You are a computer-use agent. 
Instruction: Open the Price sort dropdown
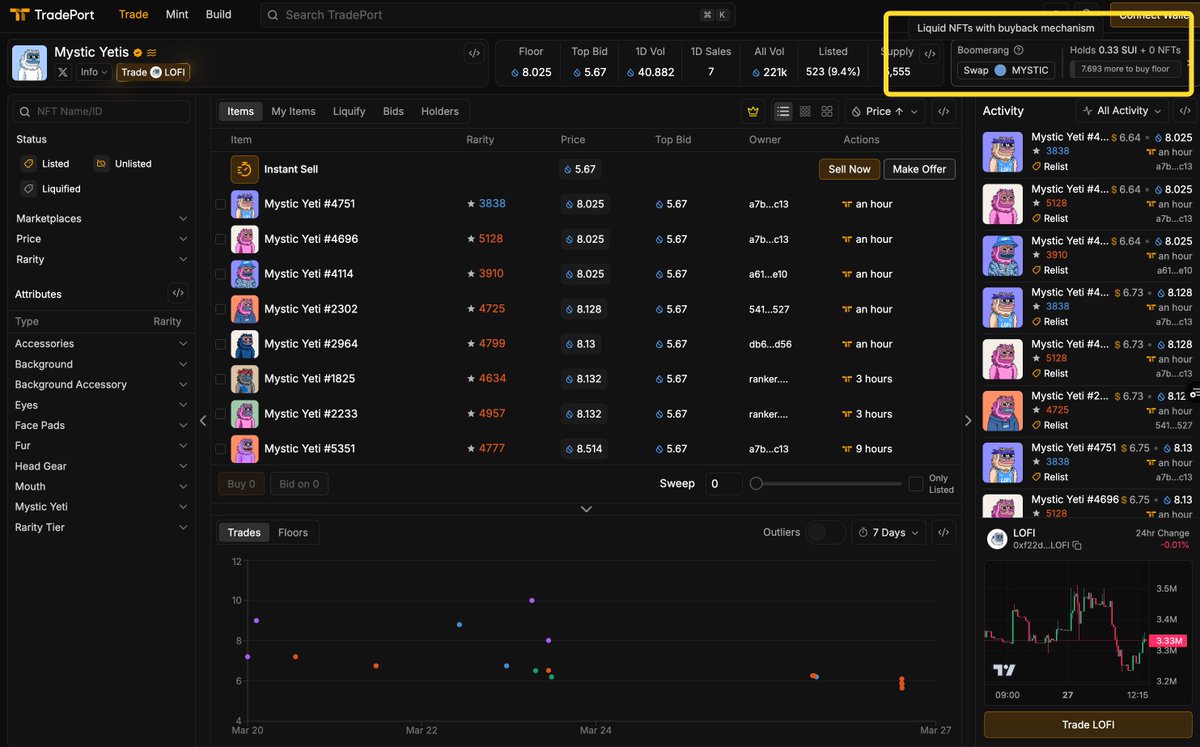click(x=884, y=111)
